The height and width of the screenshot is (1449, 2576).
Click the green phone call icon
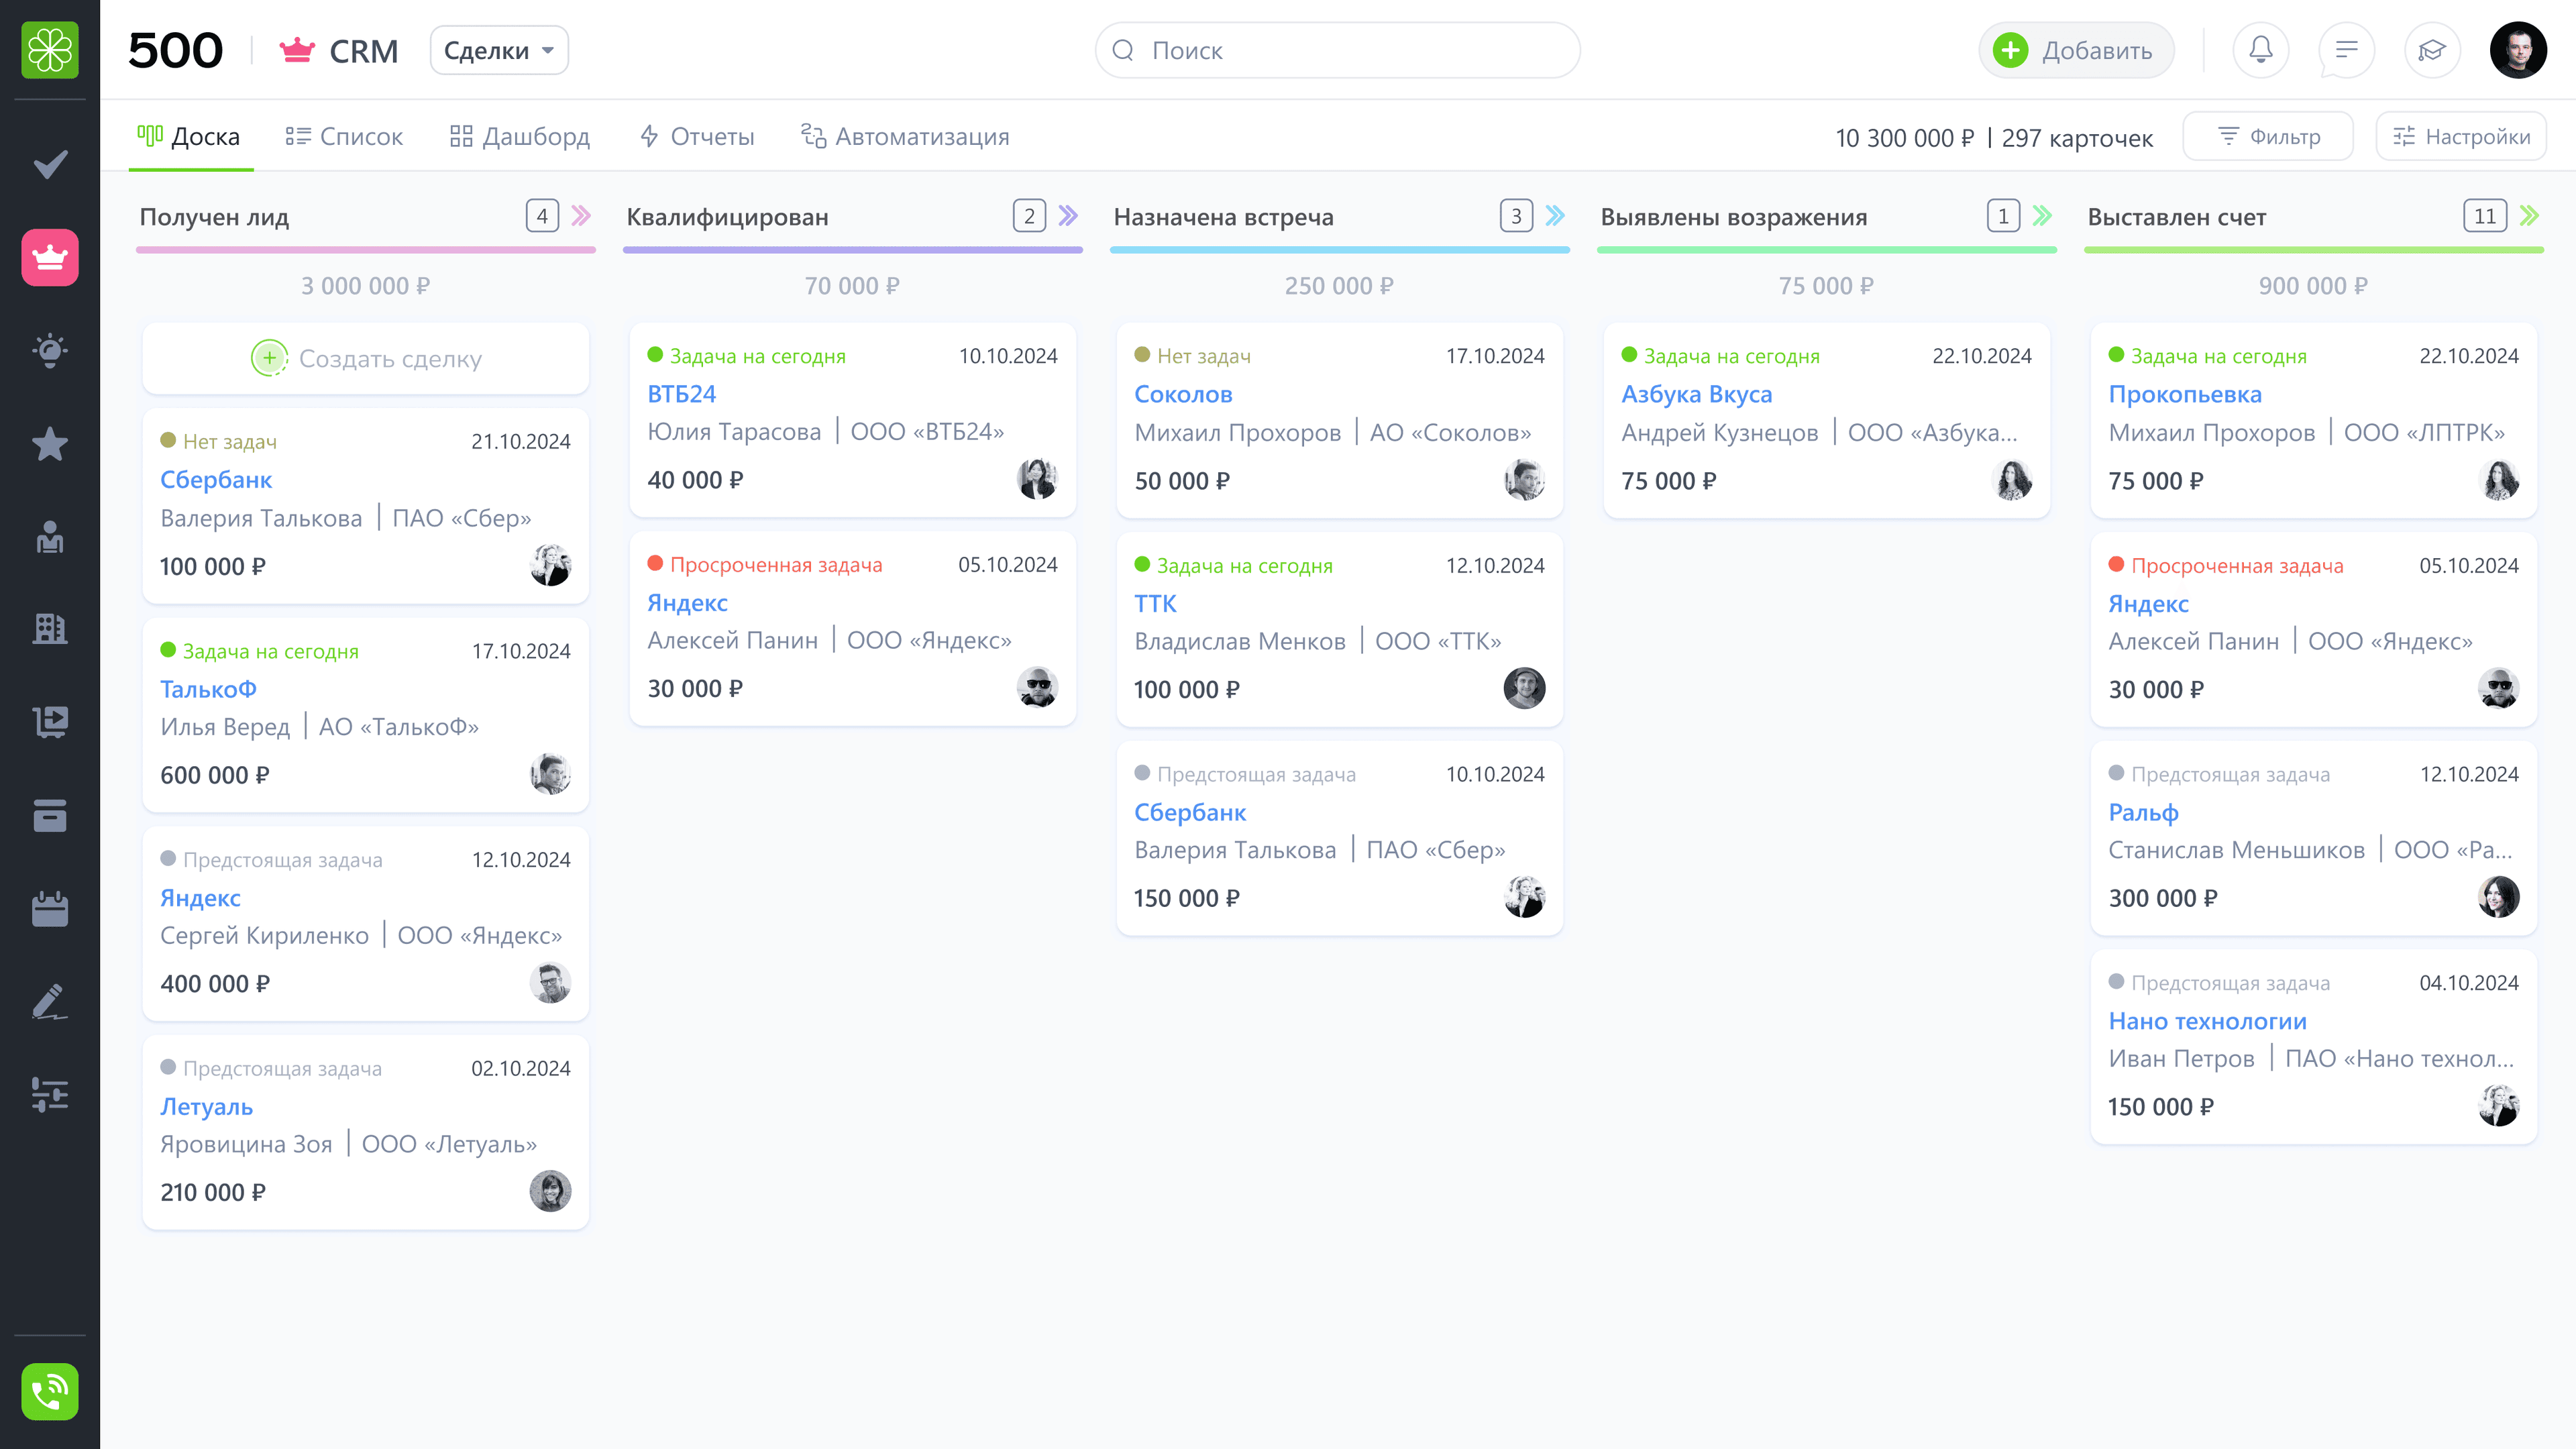50,1391
